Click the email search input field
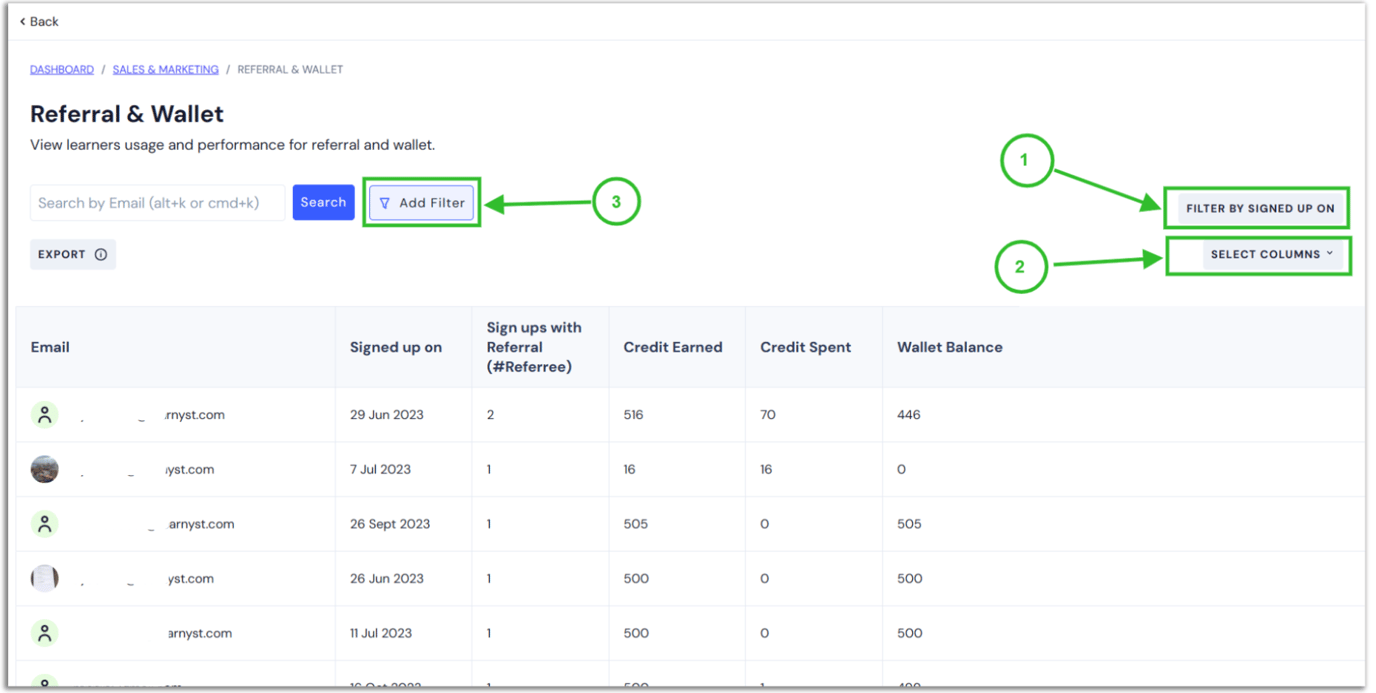The width and height of the screenshot is (1376, 693). [x=155, y=202]
